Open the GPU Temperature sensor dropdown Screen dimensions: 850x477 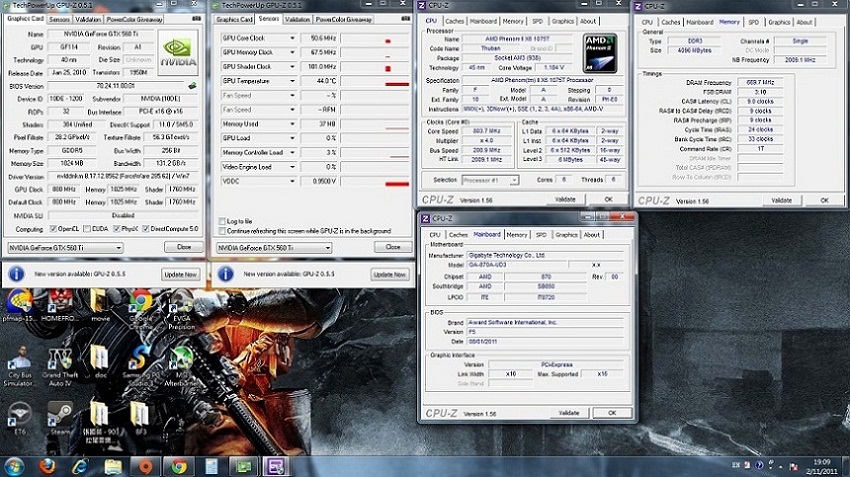[x=292, y=81]
